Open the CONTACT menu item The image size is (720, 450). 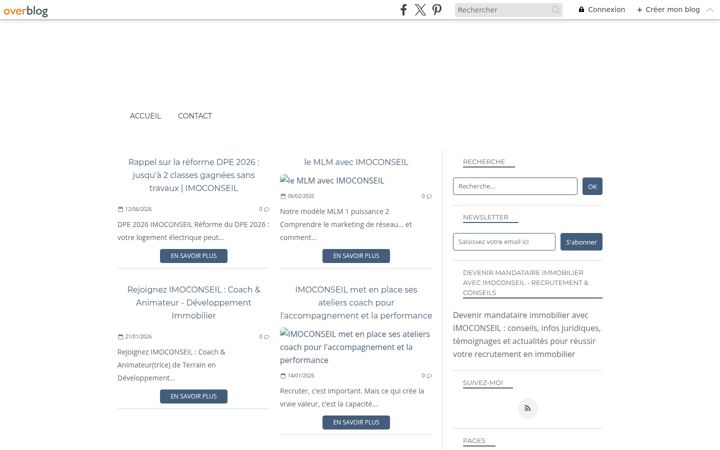coord(195,116)
